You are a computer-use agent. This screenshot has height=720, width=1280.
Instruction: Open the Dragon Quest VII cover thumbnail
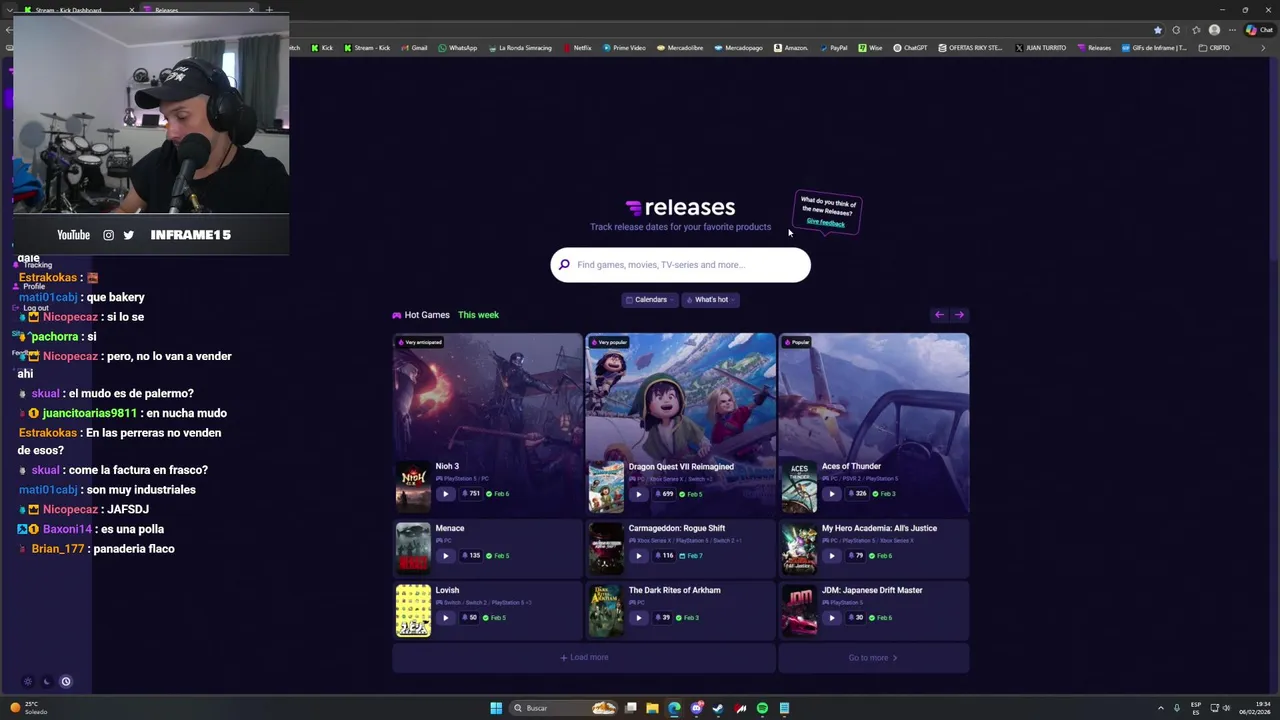(x=606, y=486)
